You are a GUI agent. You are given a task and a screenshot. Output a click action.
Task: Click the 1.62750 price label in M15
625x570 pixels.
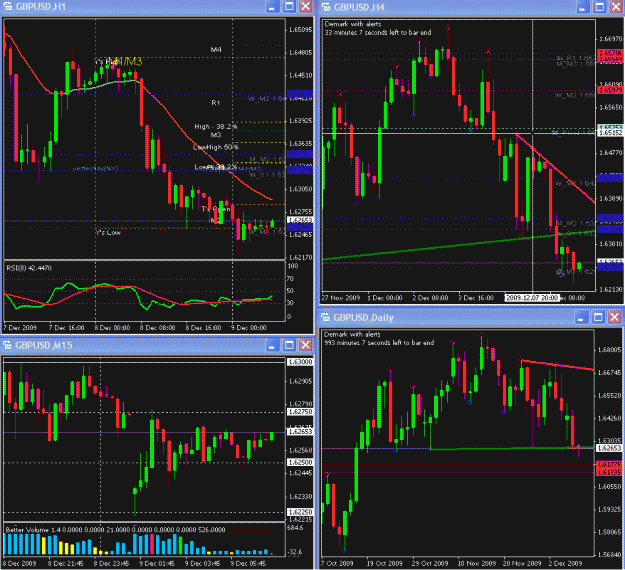pos(300,412)
